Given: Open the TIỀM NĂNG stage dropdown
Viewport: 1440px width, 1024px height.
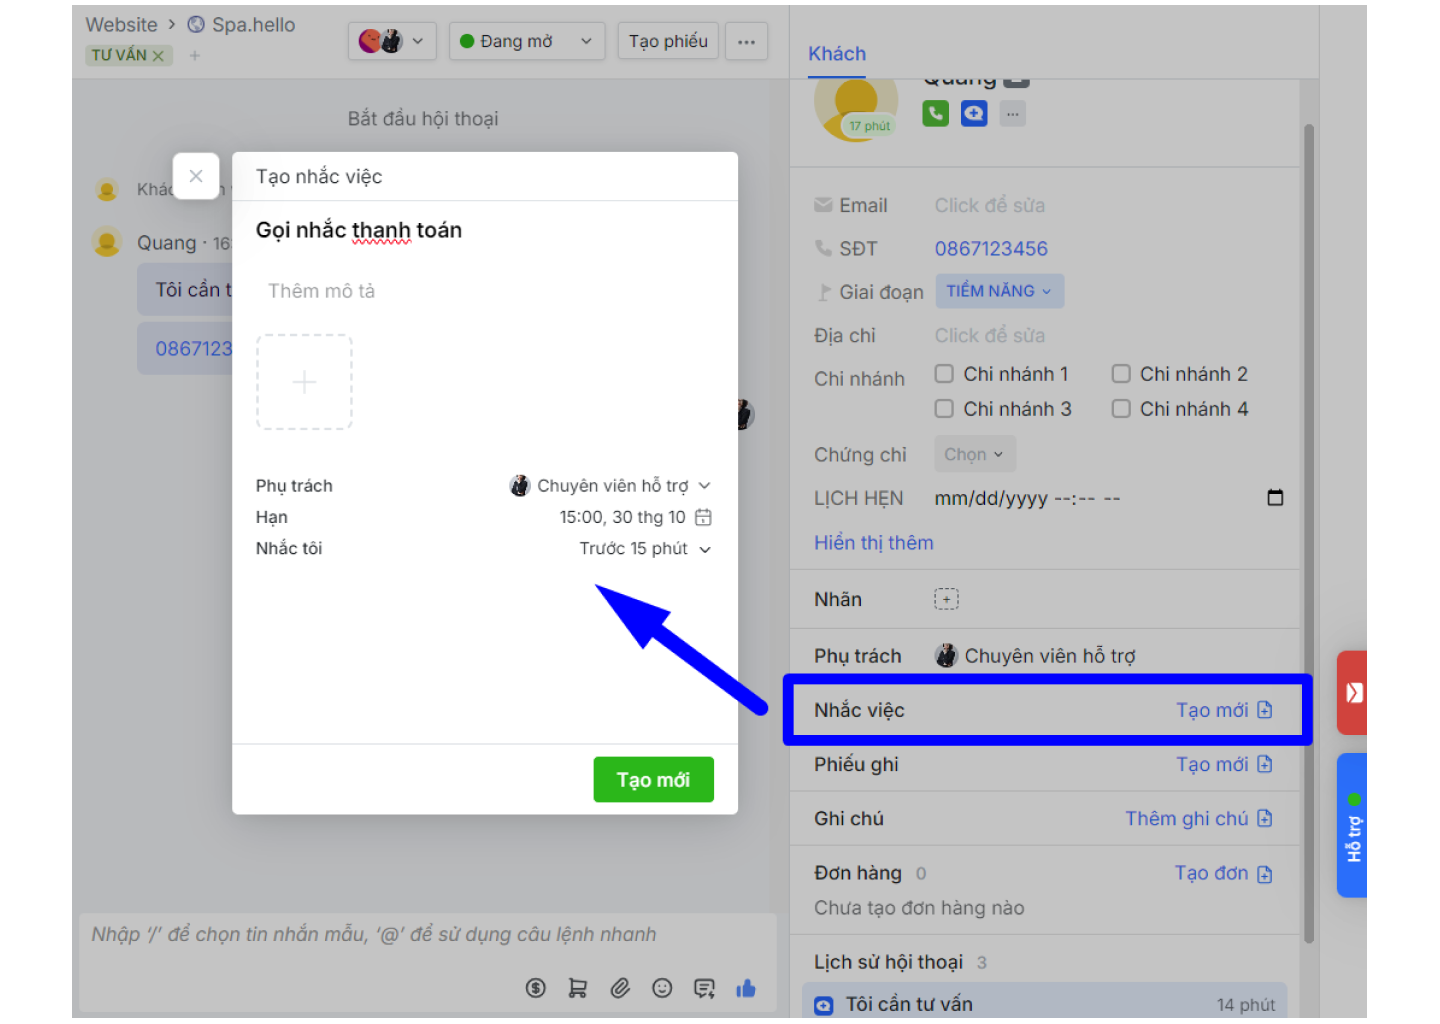Looking at the screenshot, I should tap(999, 291).
